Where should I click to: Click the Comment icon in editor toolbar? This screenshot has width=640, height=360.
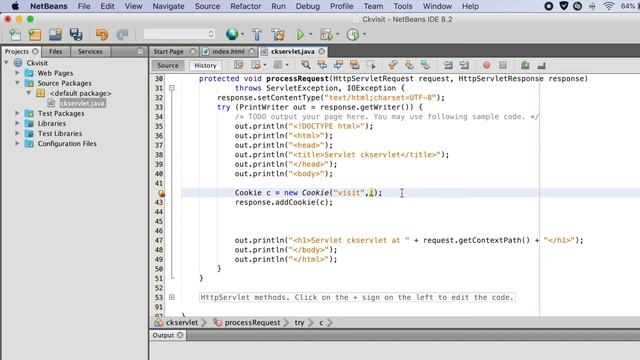tap(525, 65)
